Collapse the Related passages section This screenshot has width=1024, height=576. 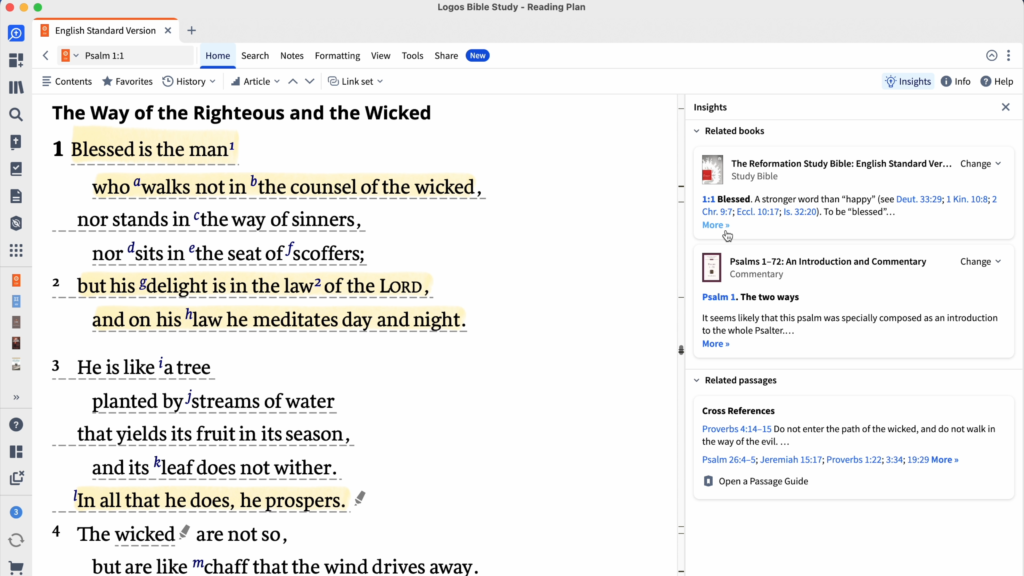696,380
